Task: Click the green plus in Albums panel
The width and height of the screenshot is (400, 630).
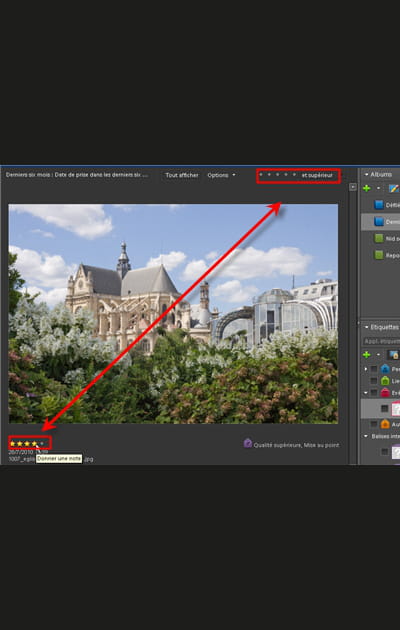Action: pyautogui.click(x=366, y=188)
